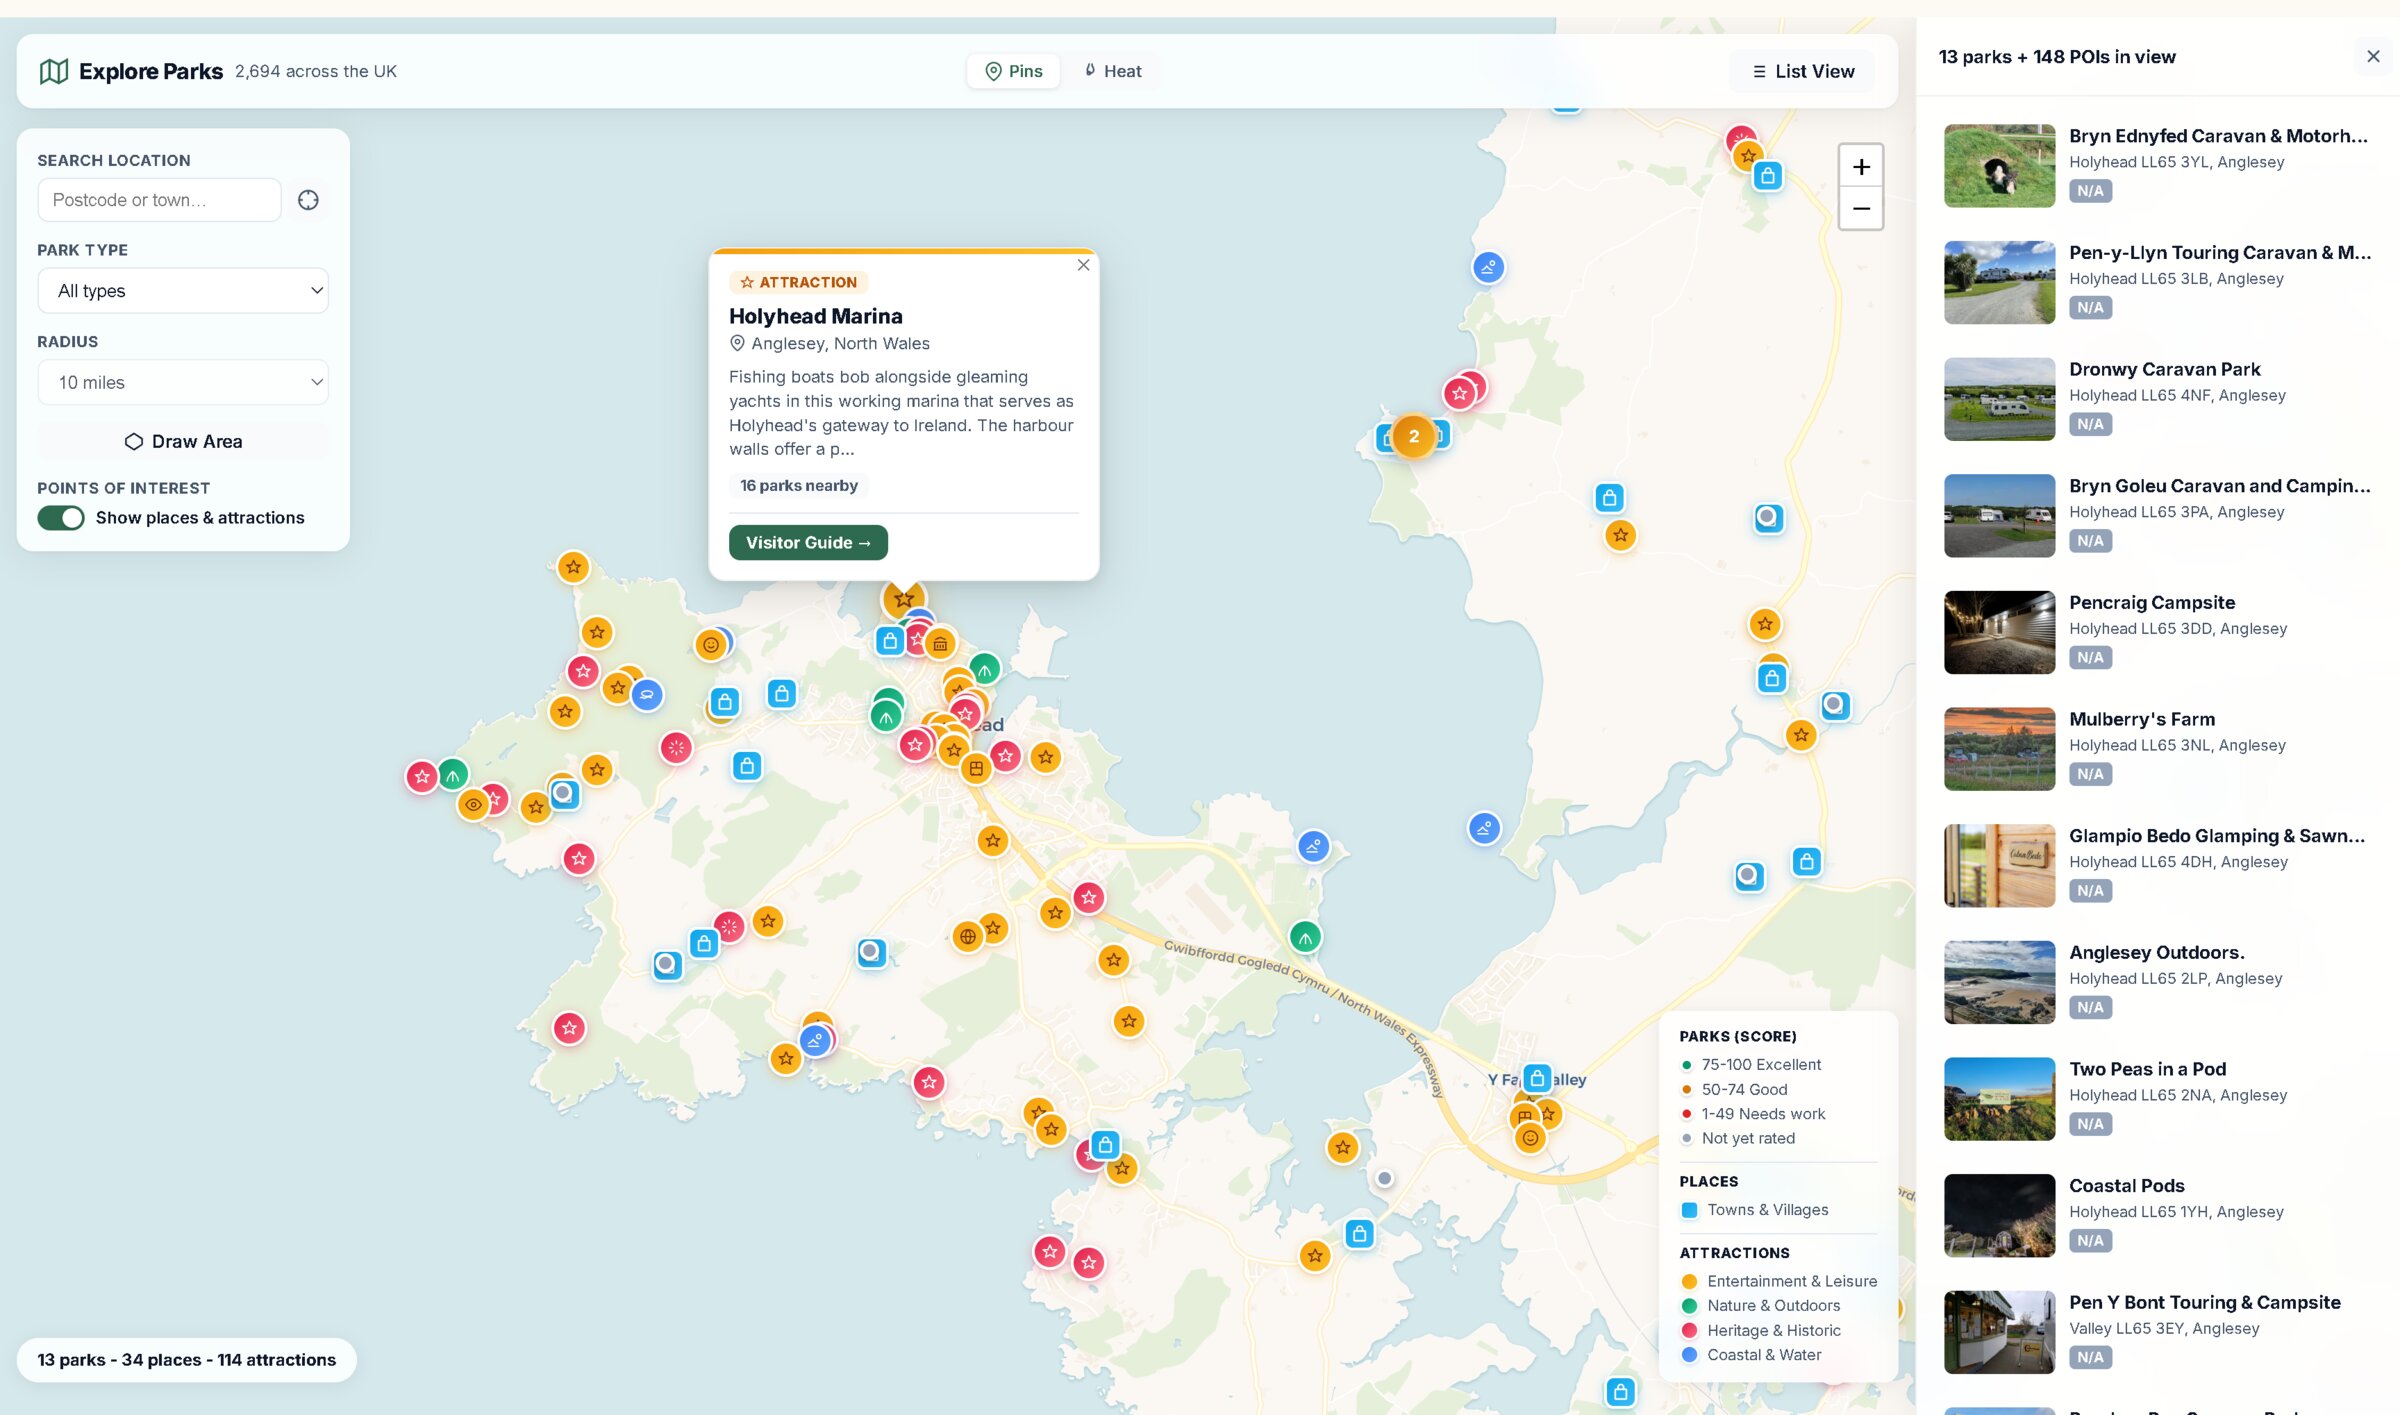
Task: Click the orange museum building pin
Action: click(x=940, y=644)
